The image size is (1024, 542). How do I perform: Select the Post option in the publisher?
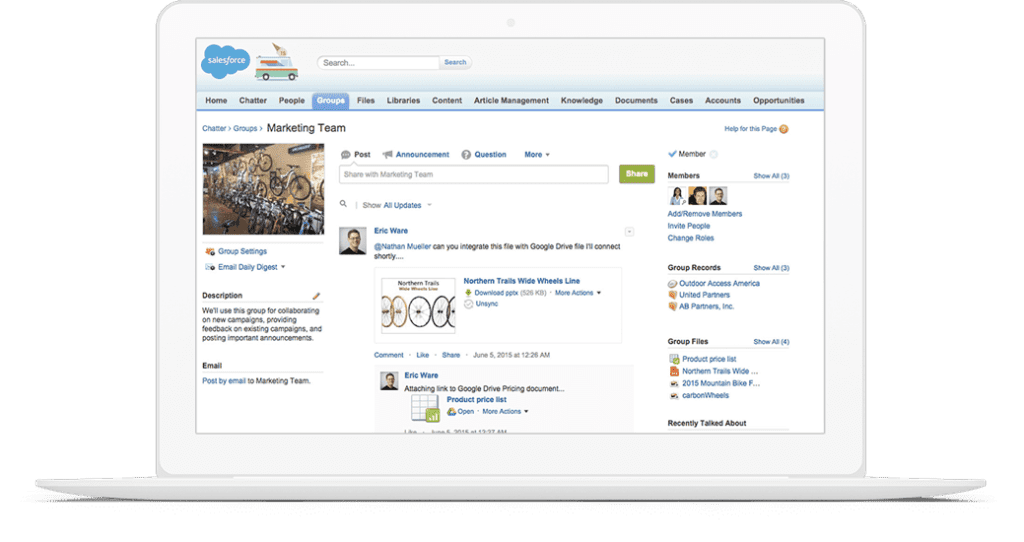pyautogui.click(x=355, y=155)
